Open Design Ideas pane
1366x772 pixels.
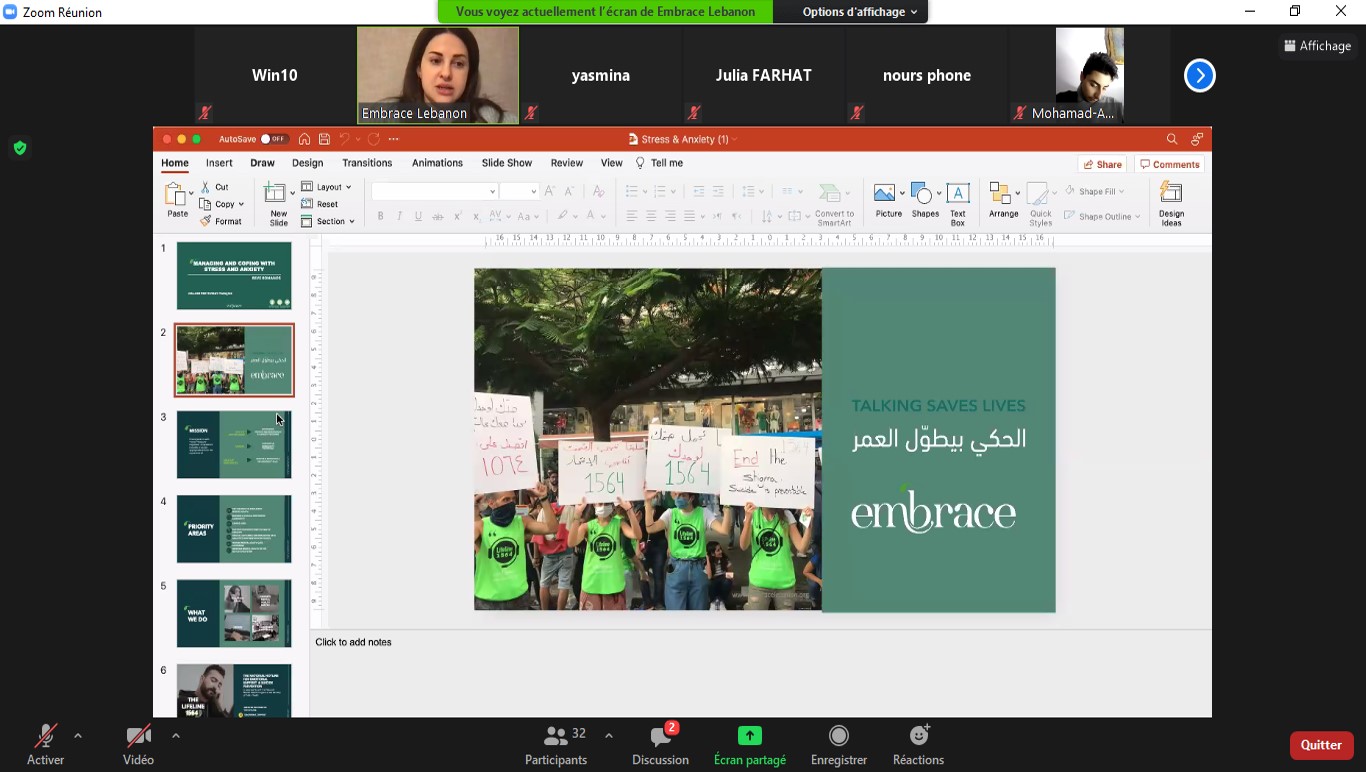(1171, 204)
